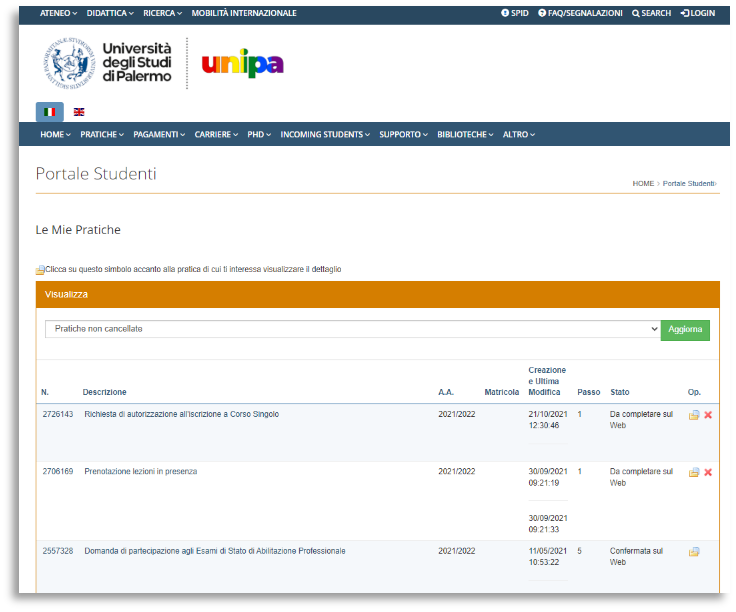Screen dimensions: 736x612
Task: Click 'Confermata sul Web' status
Action: pyautogui.click(x=636, y=557)
